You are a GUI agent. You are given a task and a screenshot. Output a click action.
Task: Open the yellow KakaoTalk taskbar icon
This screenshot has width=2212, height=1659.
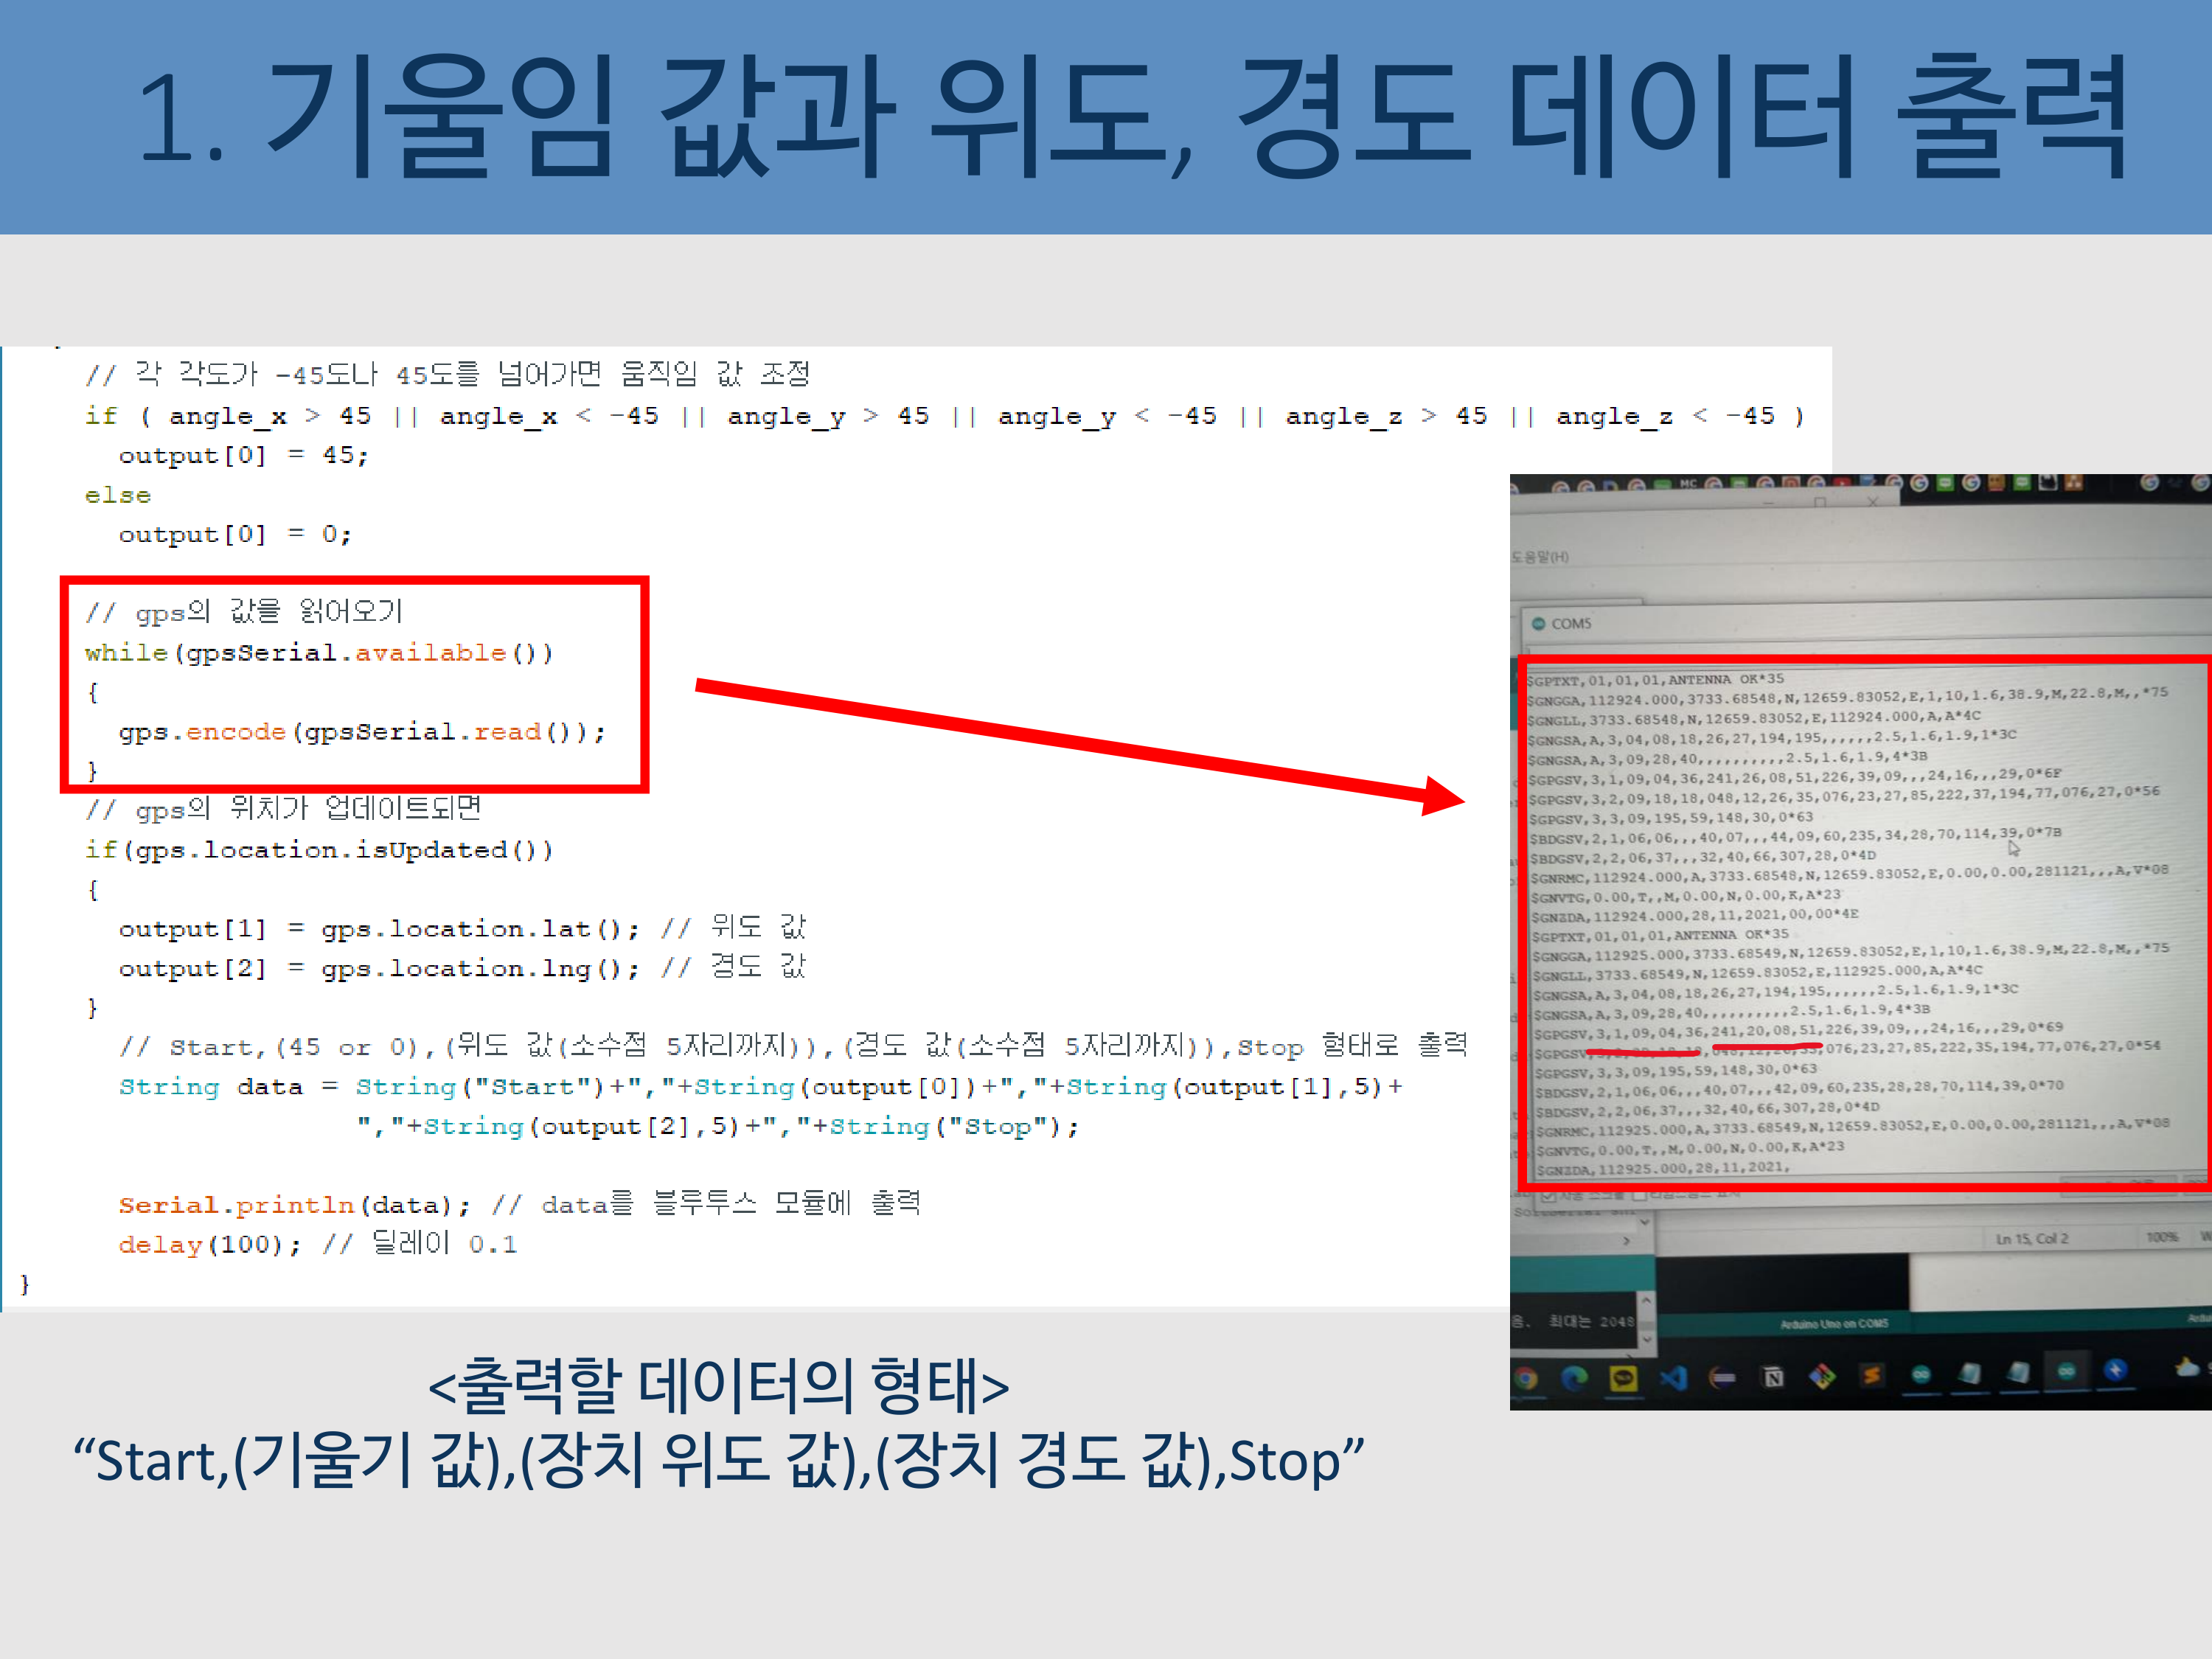1624,1379
